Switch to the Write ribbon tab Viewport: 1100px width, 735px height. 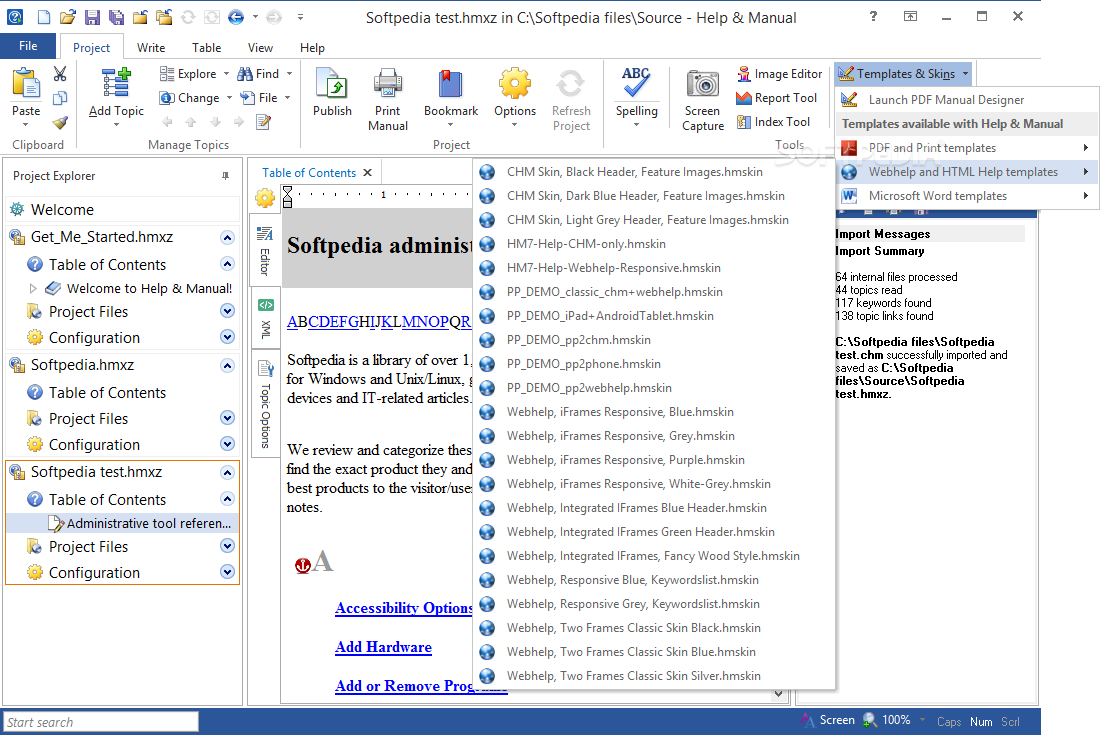click(x=151, y=48)
